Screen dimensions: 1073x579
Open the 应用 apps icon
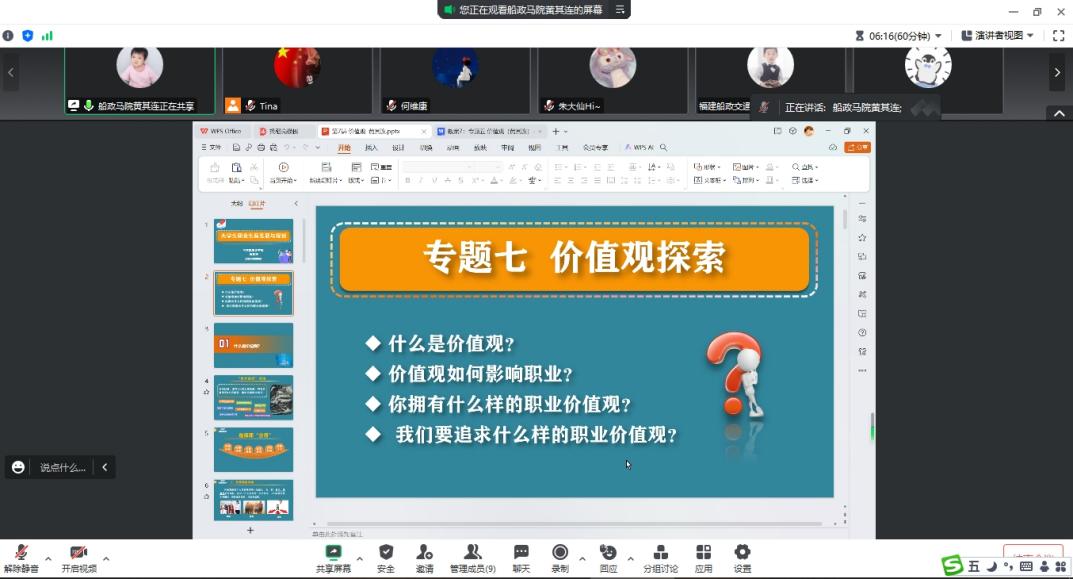pos(703,557)
